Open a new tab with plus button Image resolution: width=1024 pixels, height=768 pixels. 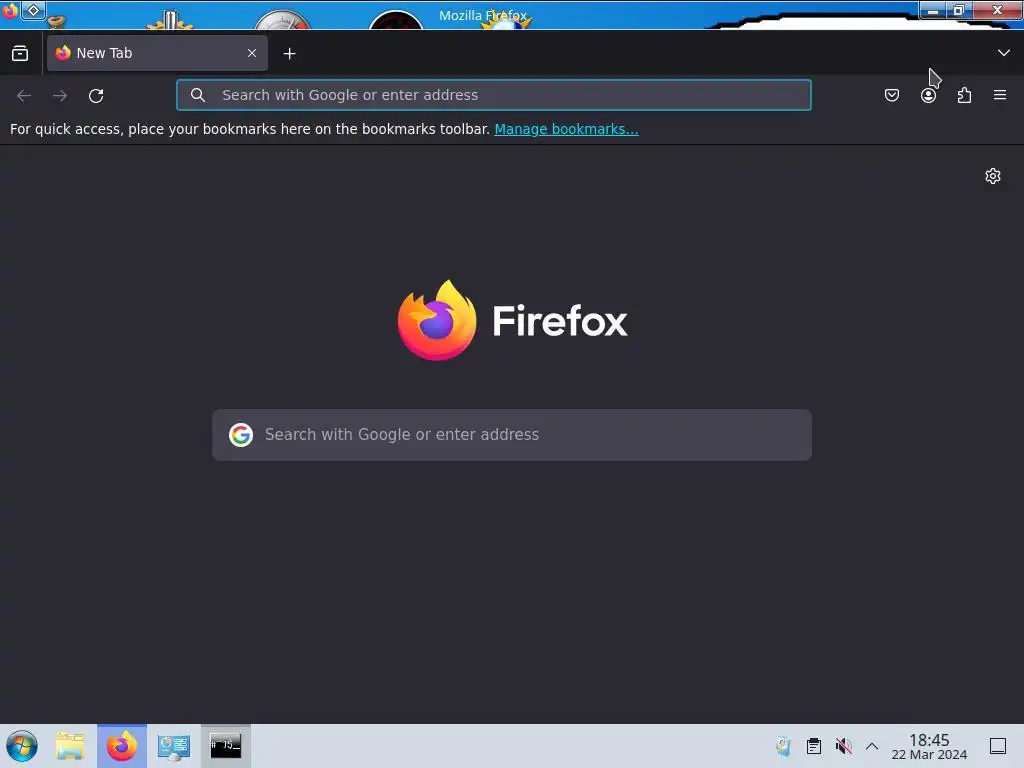coord(289,54)
